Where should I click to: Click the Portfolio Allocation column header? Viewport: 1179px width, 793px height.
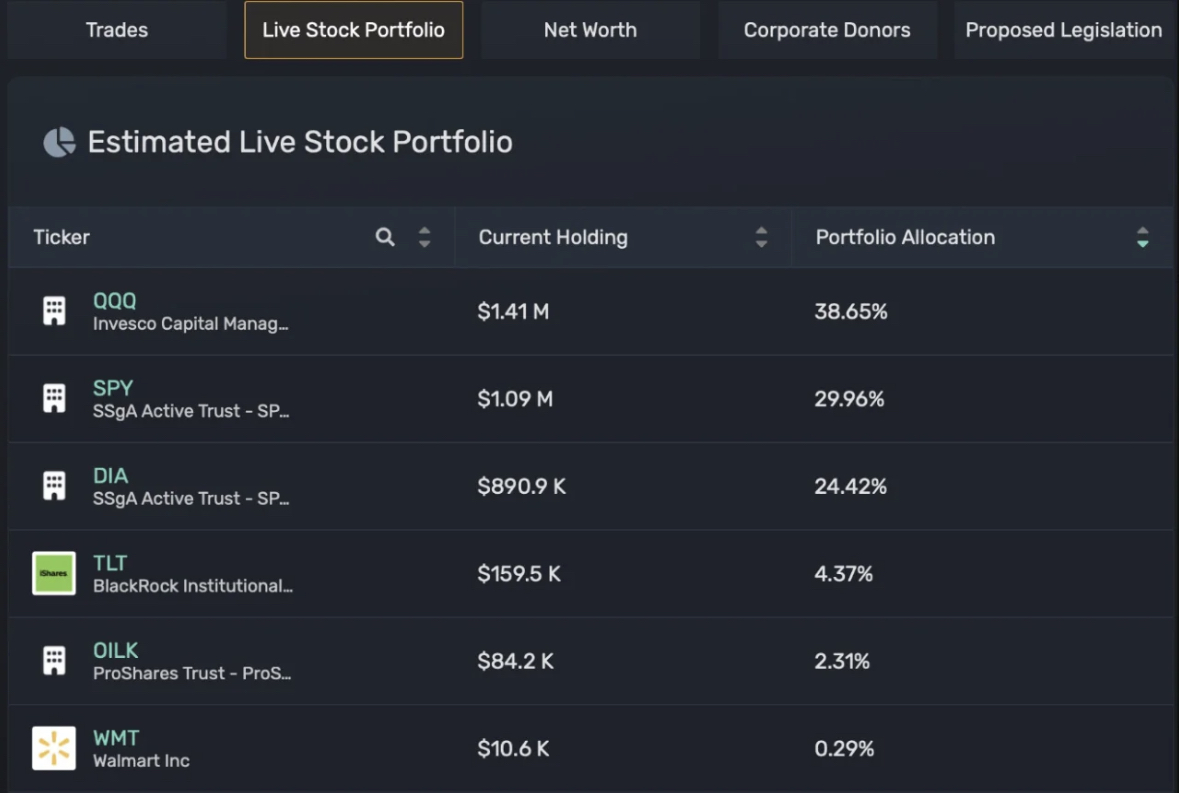pos(905,237)
